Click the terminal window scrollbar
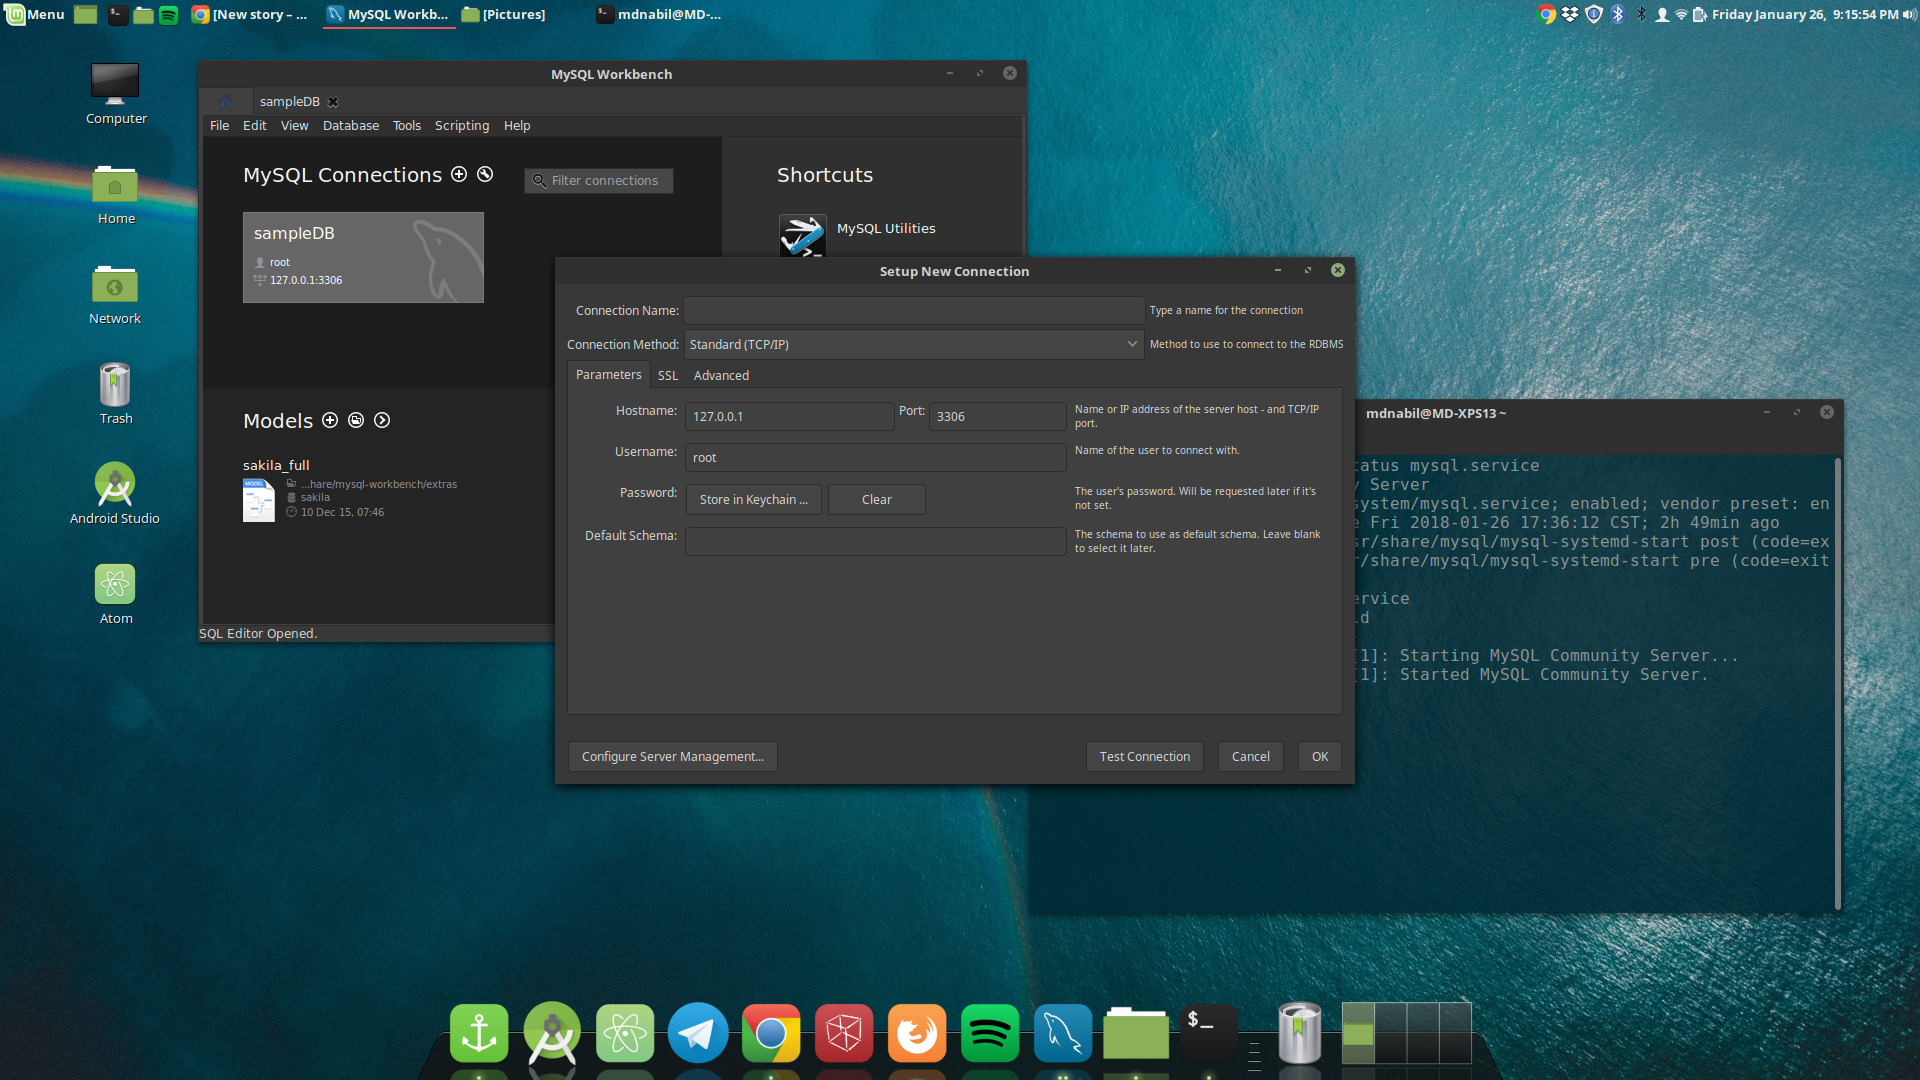Screen dimensions: 1920x1080 (x=1838, y=683)
